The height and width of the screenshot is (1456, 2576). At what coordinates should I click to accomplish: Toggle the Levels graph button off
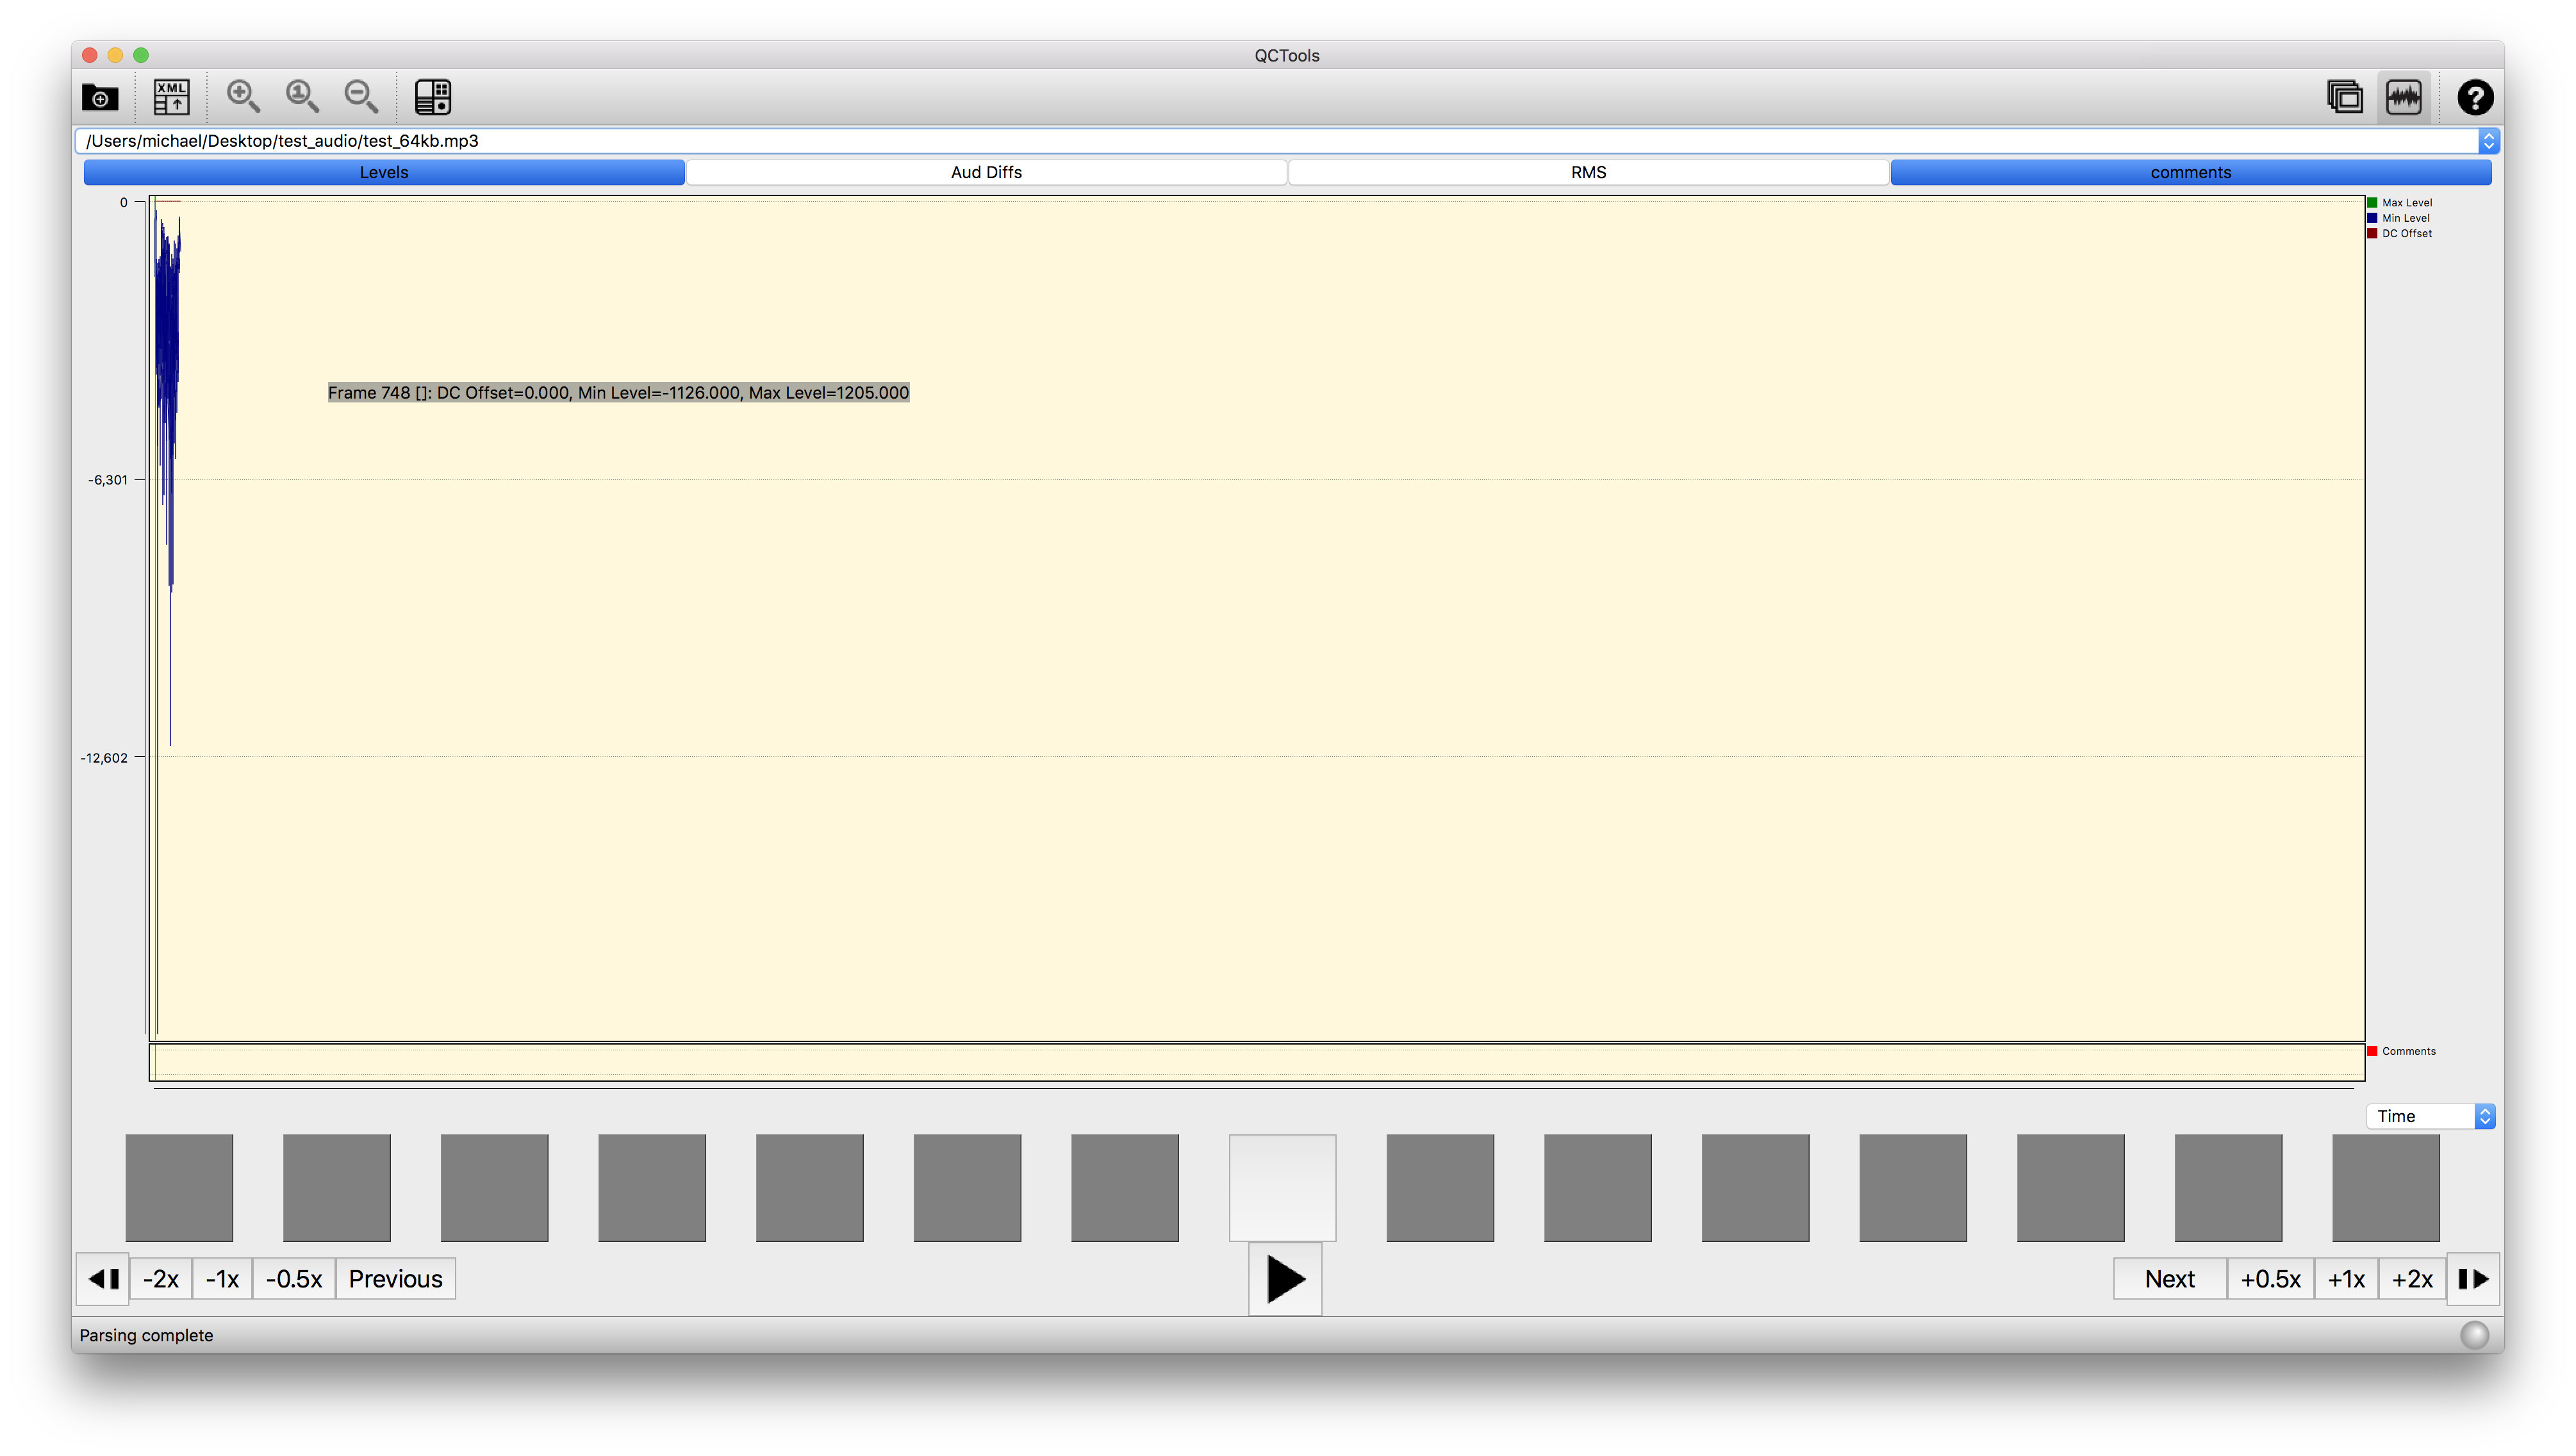click(x=384, y=172)
